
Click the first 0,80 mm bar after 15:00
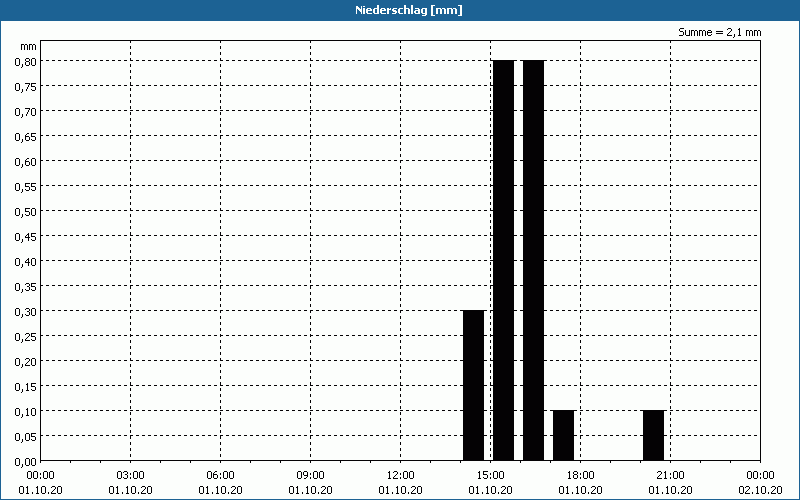click(x=504, y=260)
